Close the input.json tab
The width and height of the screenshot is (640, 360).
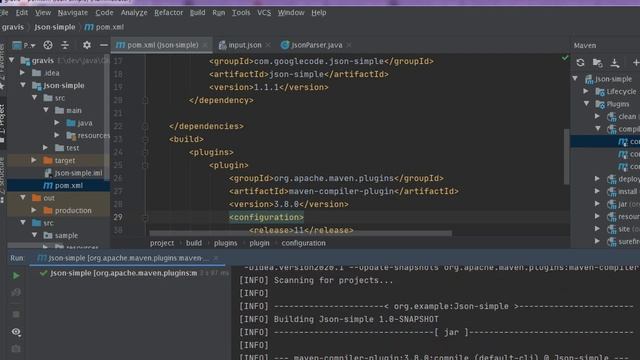268,45
